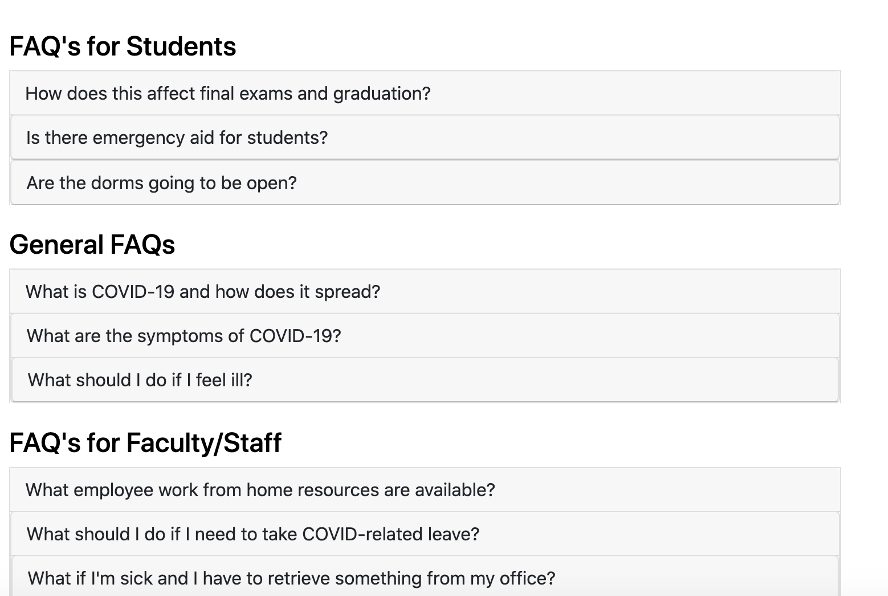This screenshot has width=888, height=596.
Task: Click the "General FAQs" heading
Action: point(91,244)
